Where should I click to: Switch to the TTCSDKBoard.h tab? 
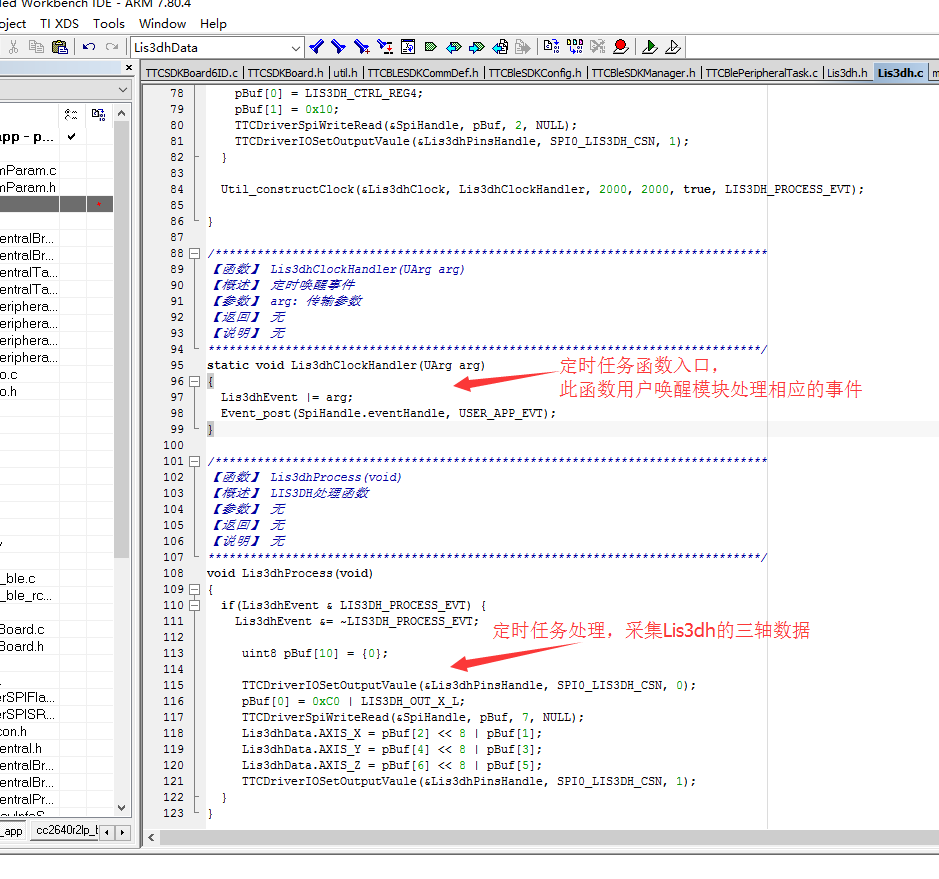[x=286, y=72]
